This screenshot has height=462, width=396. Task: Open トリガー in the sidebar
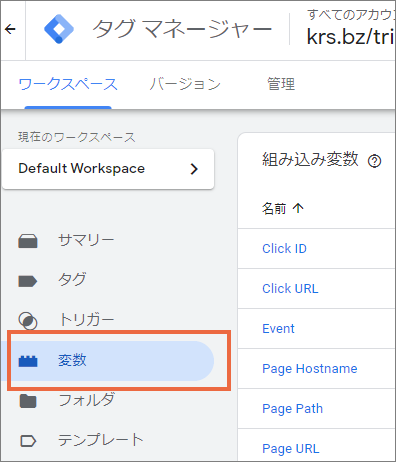click(x=86, y=319)
